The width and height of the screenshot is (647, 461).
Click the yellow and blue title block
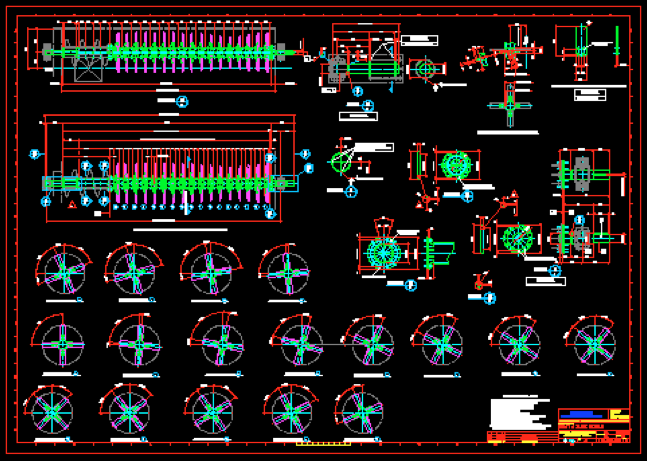tap(594, 425)
